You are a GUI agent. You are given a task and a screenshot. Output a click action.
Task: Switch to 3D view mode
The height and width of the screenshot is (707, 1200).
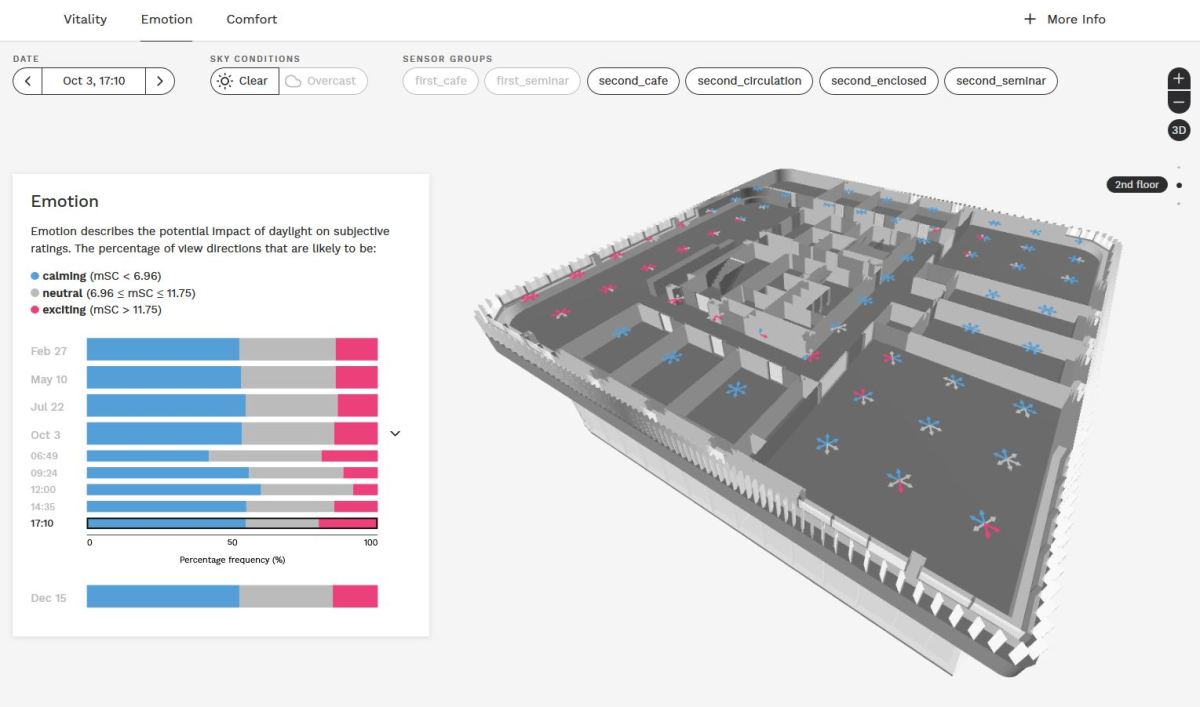[1178, 129]
